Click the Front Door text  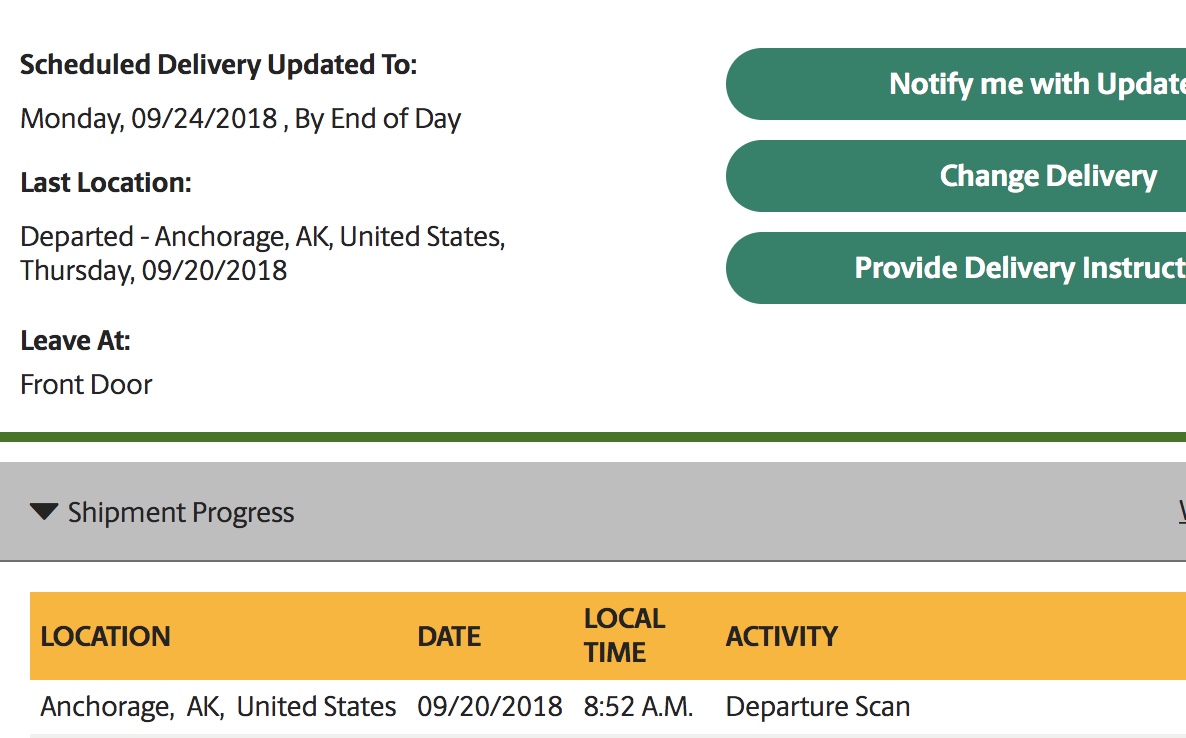(x=86, y=385)
